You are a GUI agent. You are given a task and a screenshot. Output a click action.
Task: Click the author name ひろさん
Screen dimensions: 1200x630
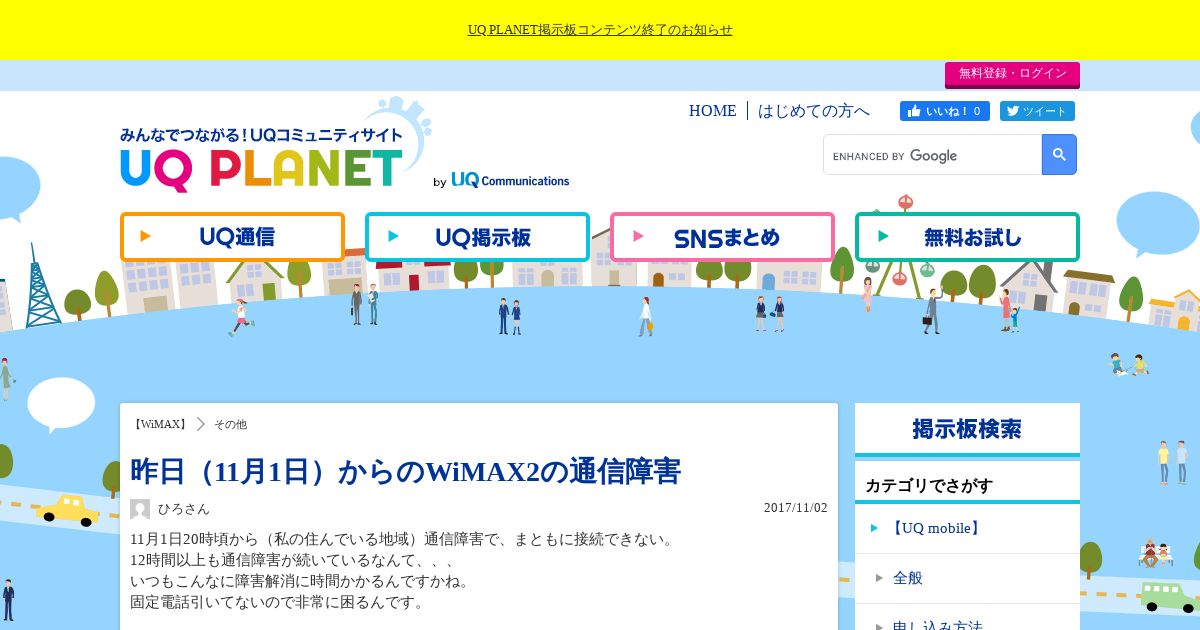184,509
